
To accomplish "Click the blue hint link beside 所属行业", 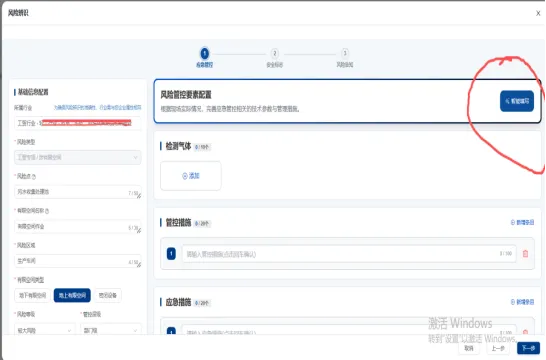I will point(98,108).
